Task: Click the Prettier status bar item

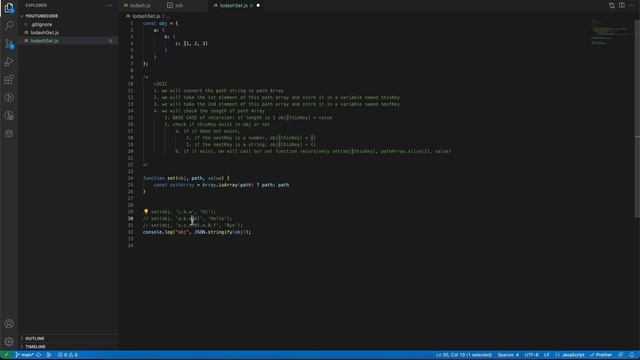Action: point(601,355)
